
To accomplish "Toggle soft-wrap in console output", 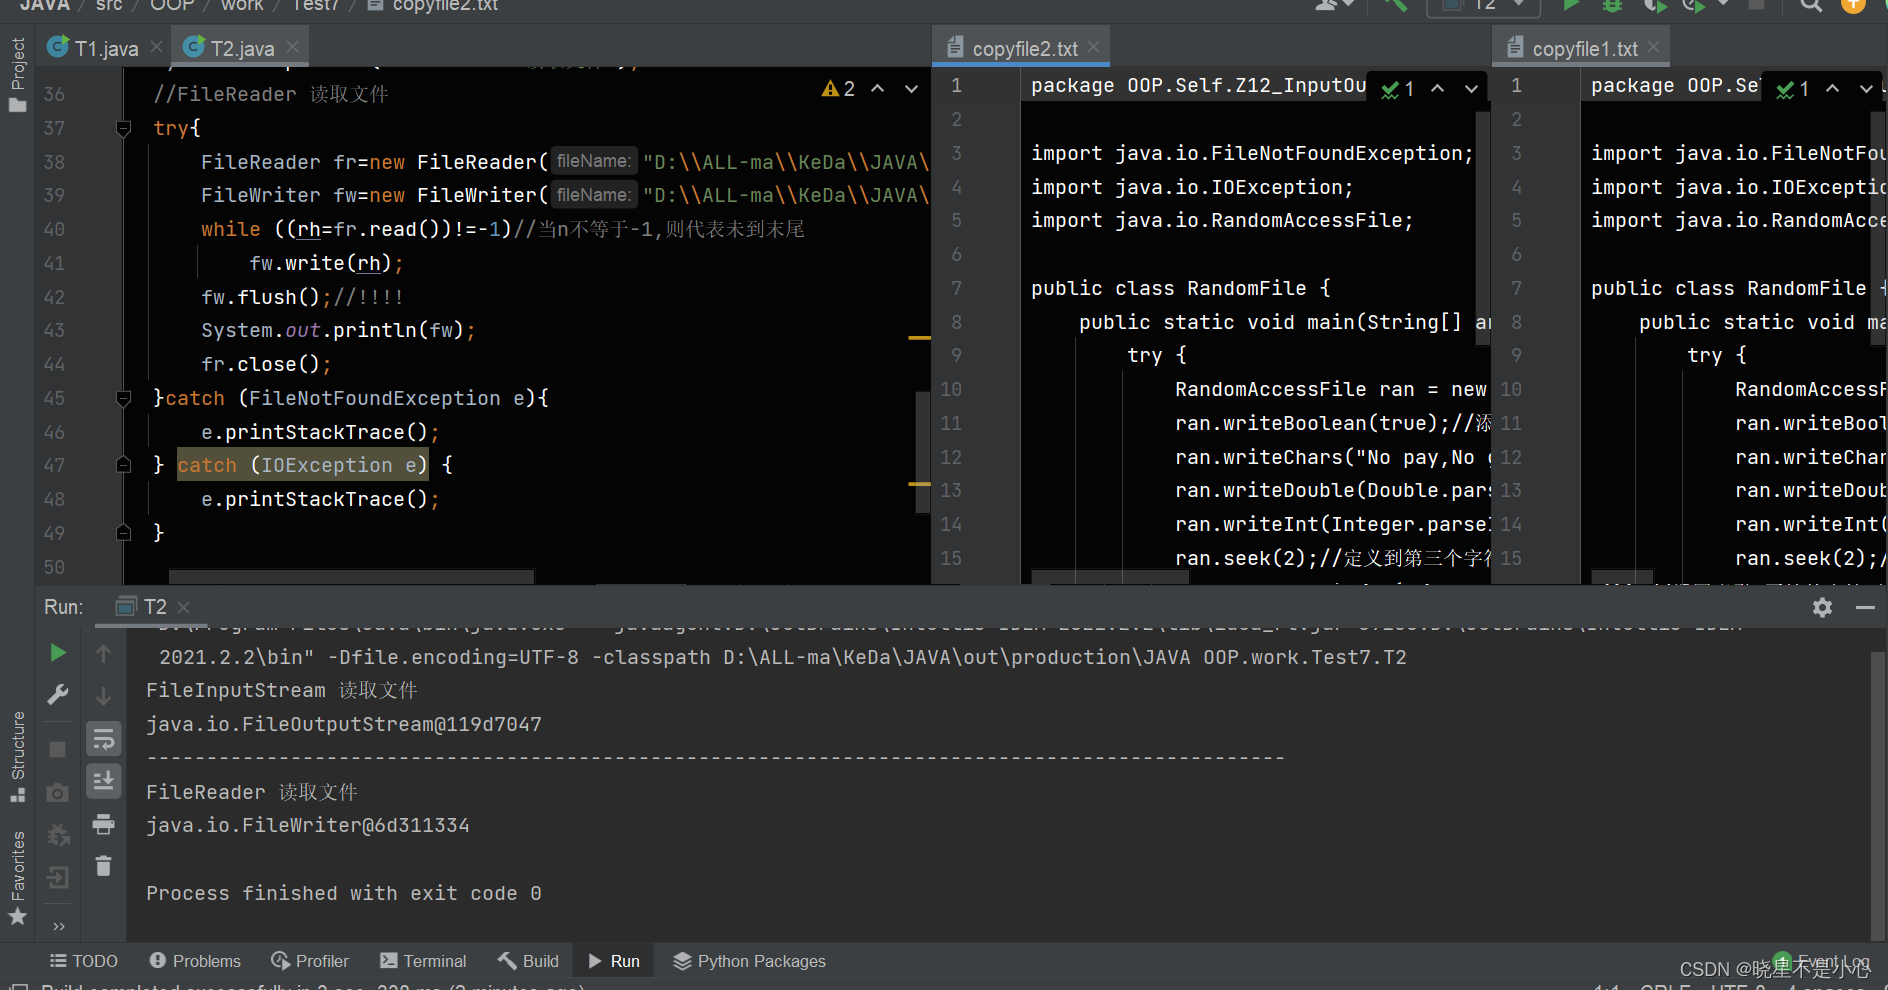I will pyautogui.click(x=103, y=740).
